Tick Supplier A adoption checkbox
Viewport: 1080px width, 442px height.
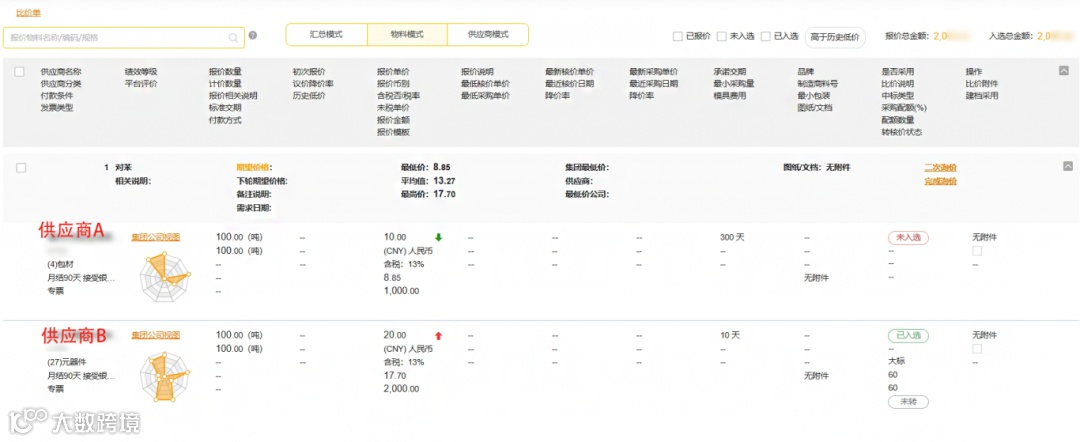click(977, 251)
